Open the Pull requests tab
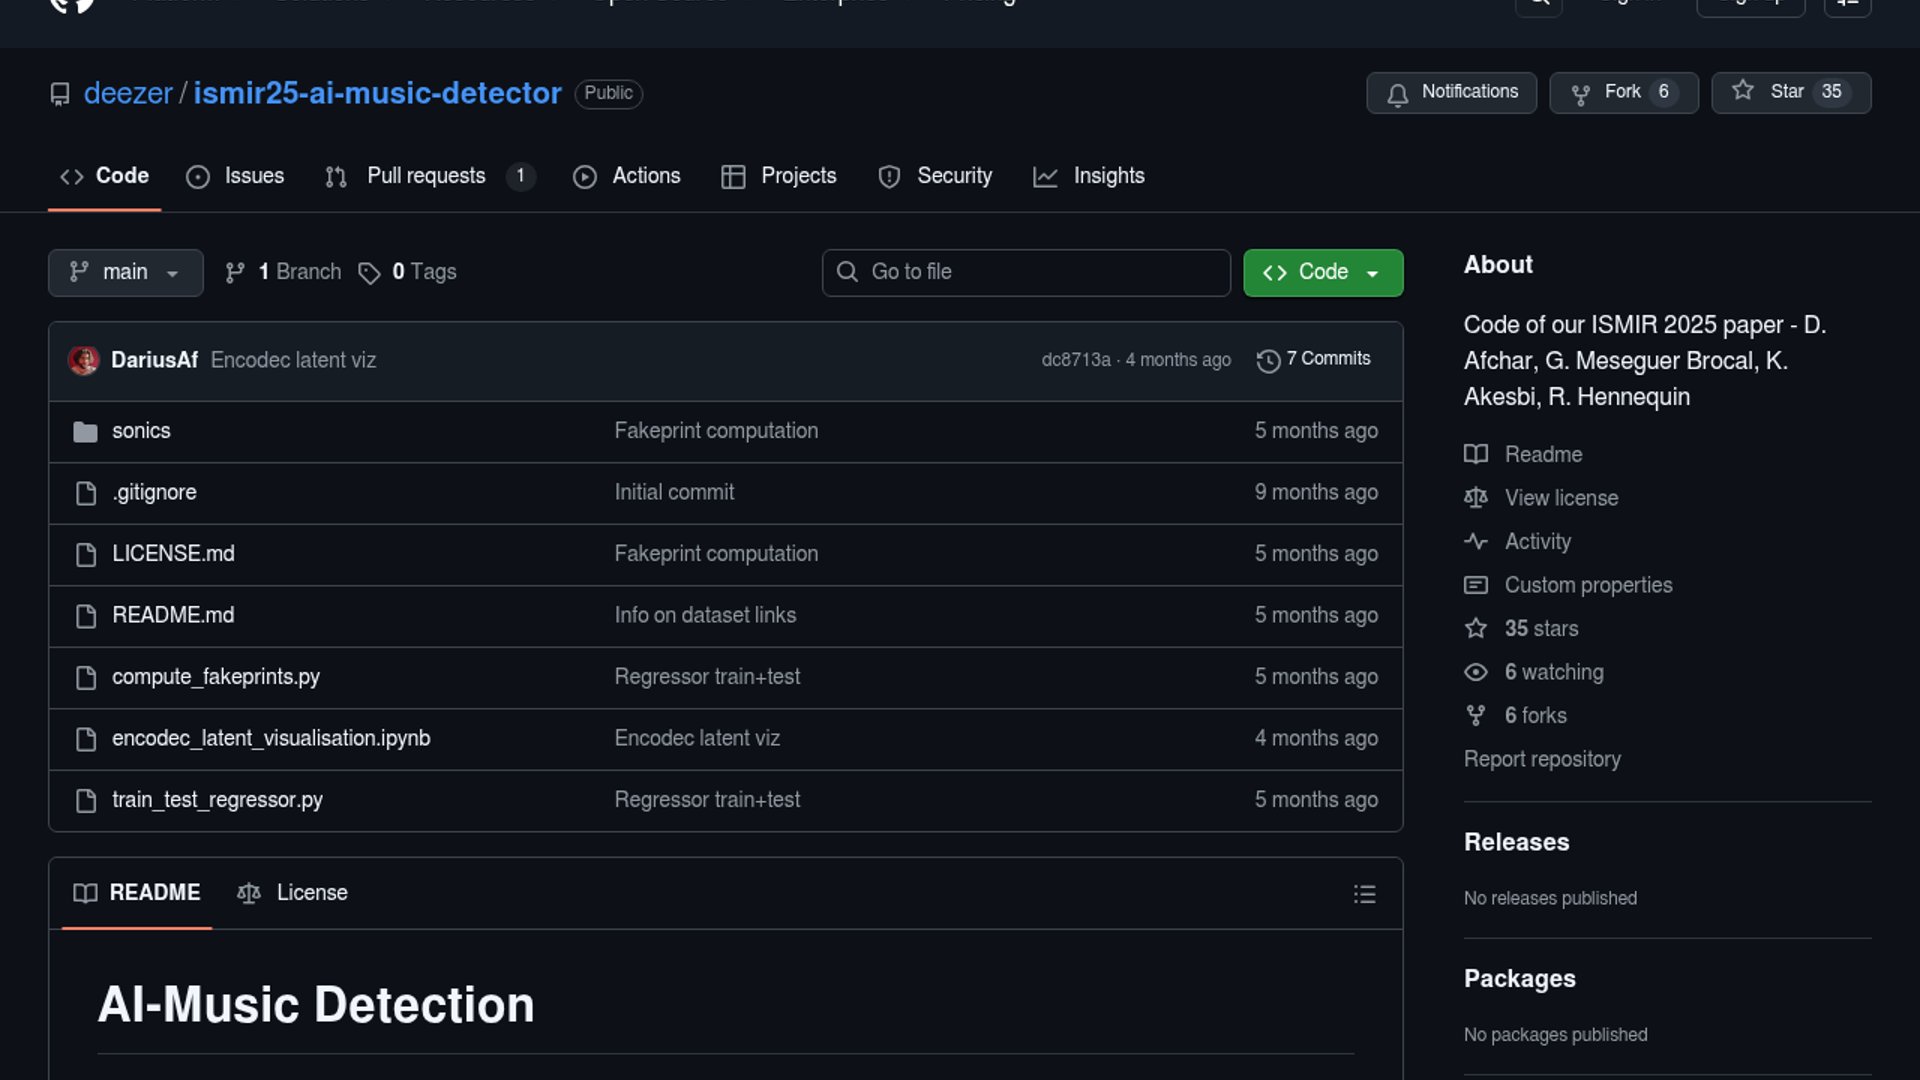1920x1080 pixels. click(427, 176)
